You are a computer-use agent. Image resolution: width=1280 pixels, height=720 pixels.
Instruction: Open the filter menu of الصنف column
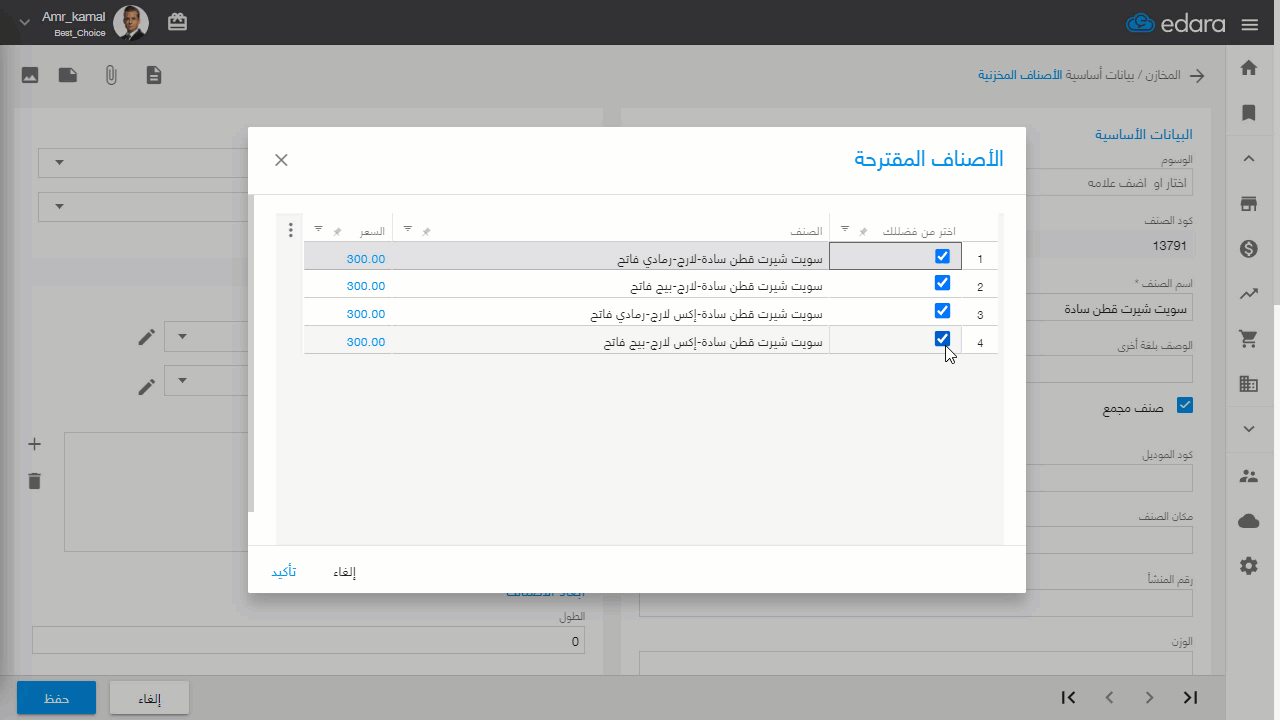(407, 229)
